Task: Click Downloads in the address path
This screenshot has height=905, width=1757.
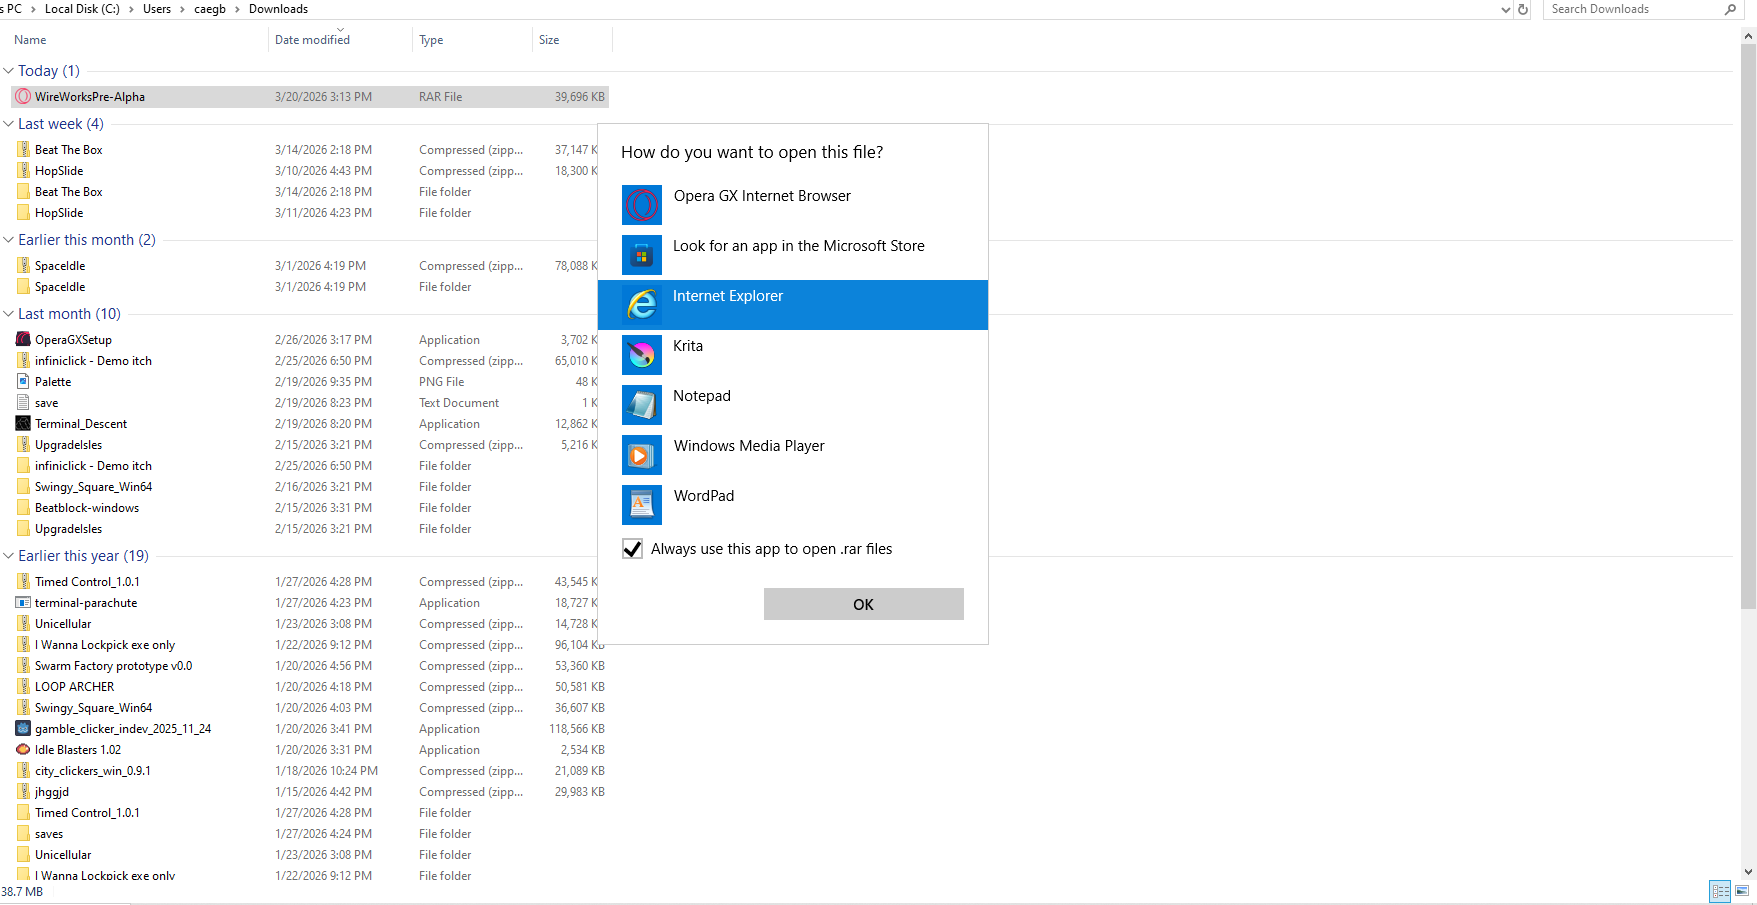Action: pos(278,9)
